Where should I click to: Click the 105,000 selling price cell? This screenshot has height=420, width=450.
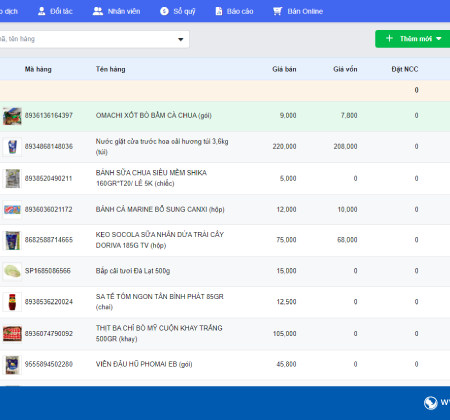284,334
